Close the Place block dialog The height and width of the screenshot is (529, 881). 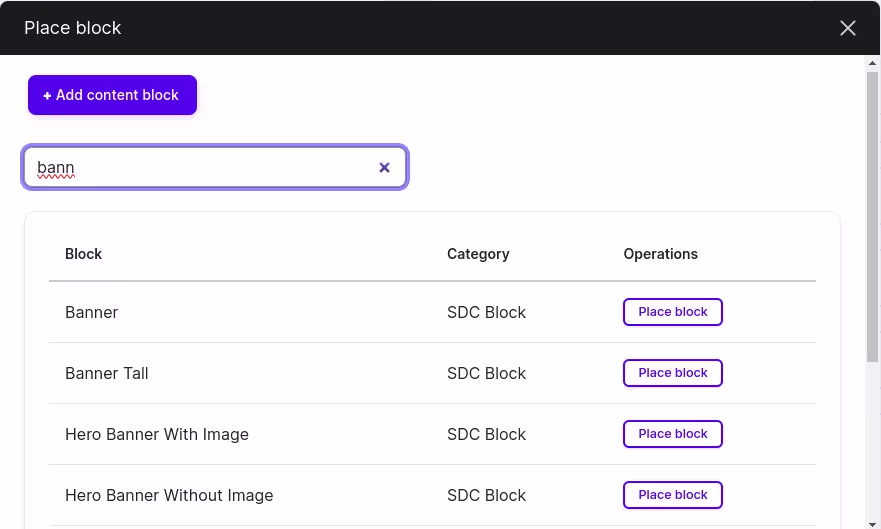click(x=847, y=28)
